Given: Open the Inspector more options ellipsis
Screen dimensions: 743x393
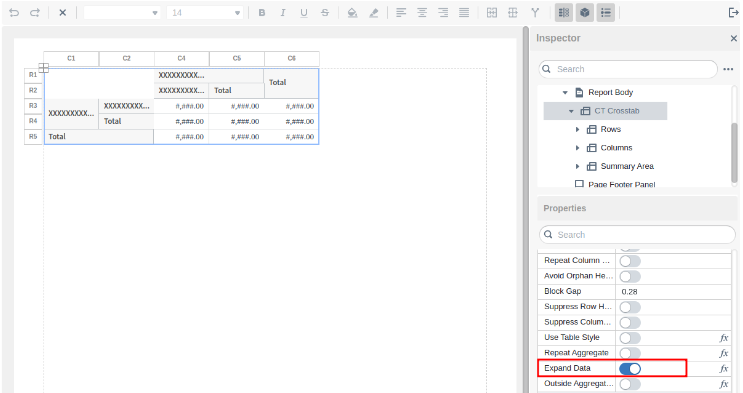Looking at the screenshot, I should [x=728, y=69].
